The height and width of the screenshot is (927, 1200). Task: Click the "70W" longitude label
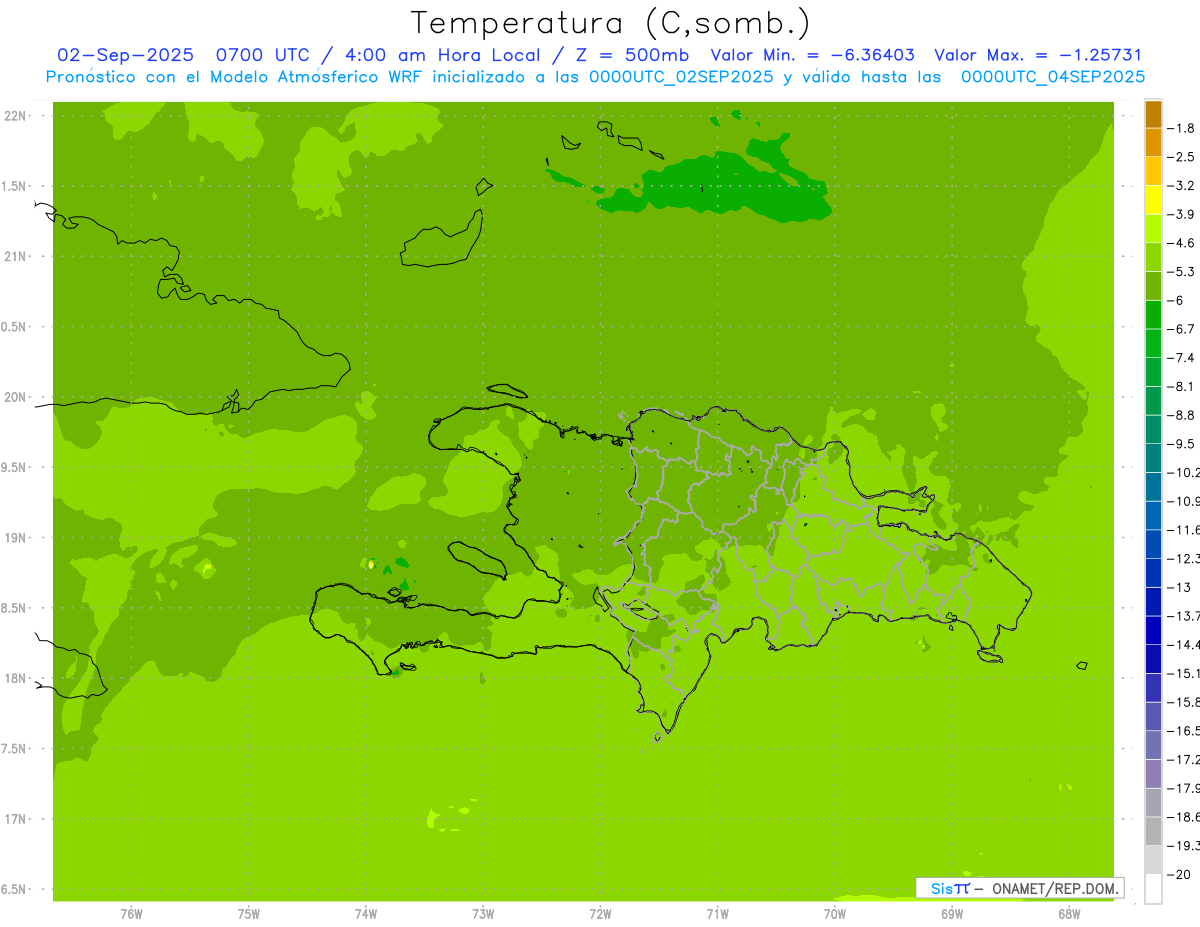[834, 913]
